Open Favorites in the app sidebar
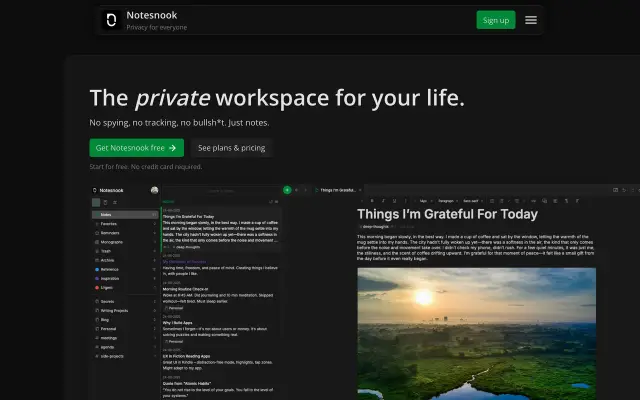The height and width of the screenshot is (400, 640). [x=125, y=224]
